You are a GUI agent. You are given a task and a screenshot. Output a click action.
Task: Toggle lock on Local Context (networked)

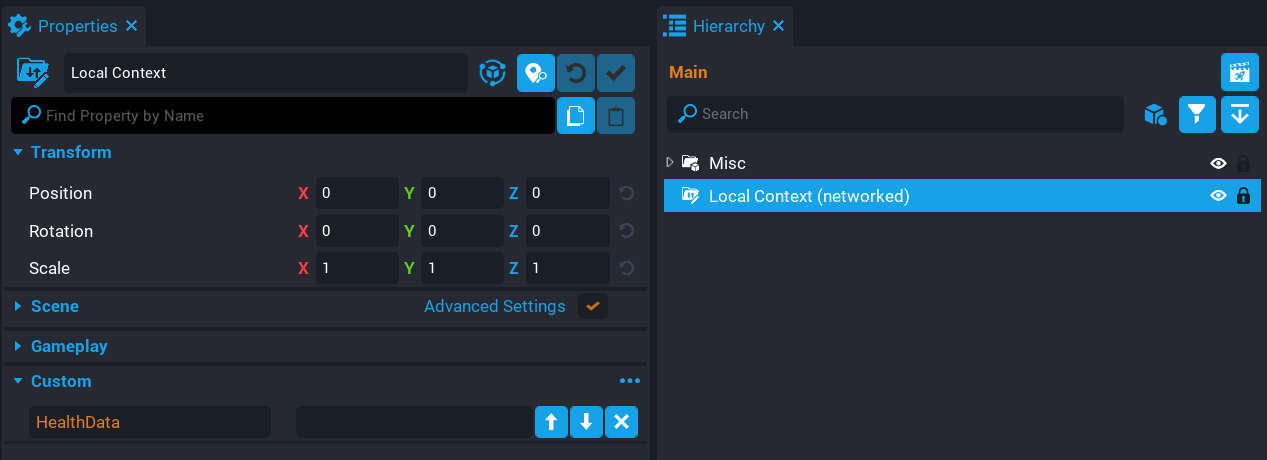coord(1243,196)
